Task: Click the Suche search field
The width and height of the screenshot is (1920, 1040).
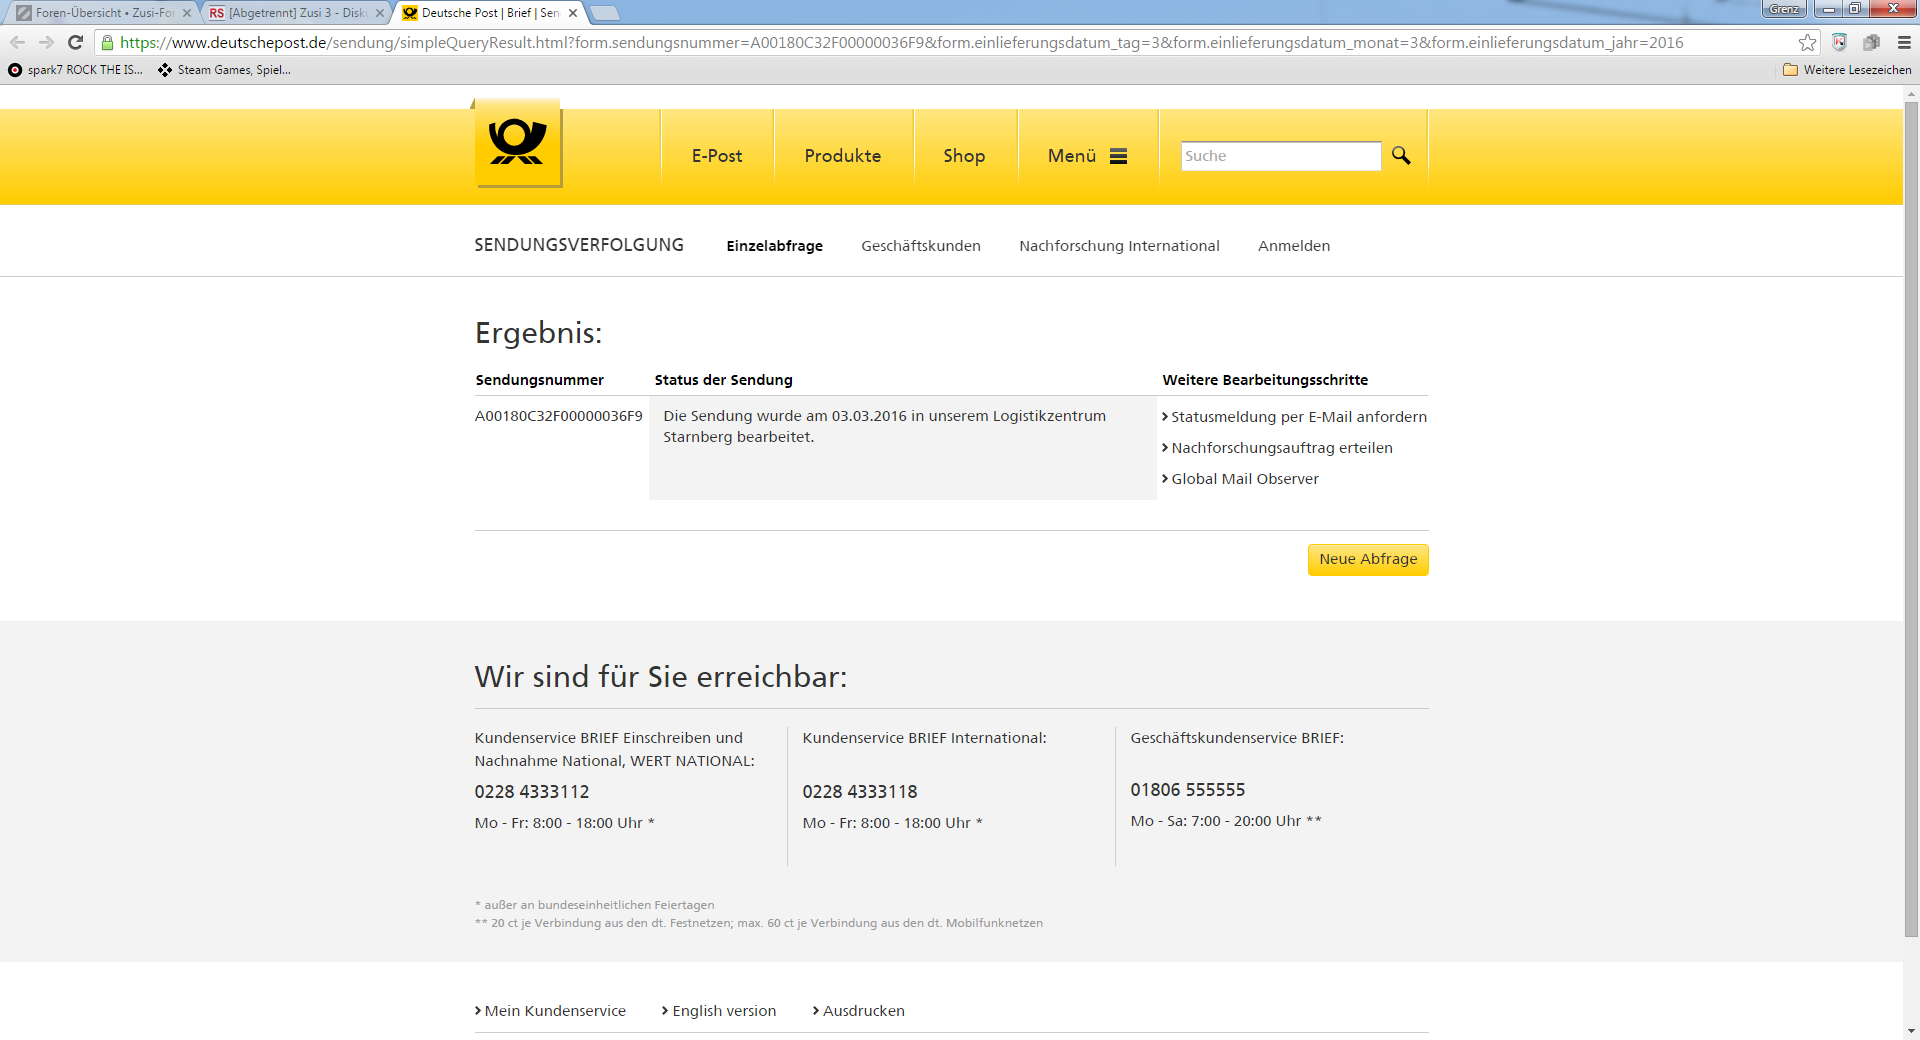Action: (1280, 156)
